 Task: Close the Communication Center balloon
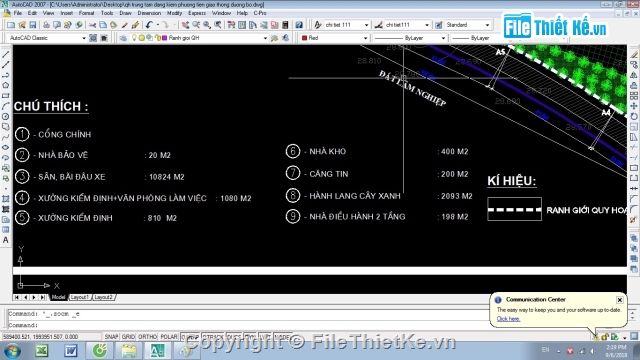coord(620,300)
